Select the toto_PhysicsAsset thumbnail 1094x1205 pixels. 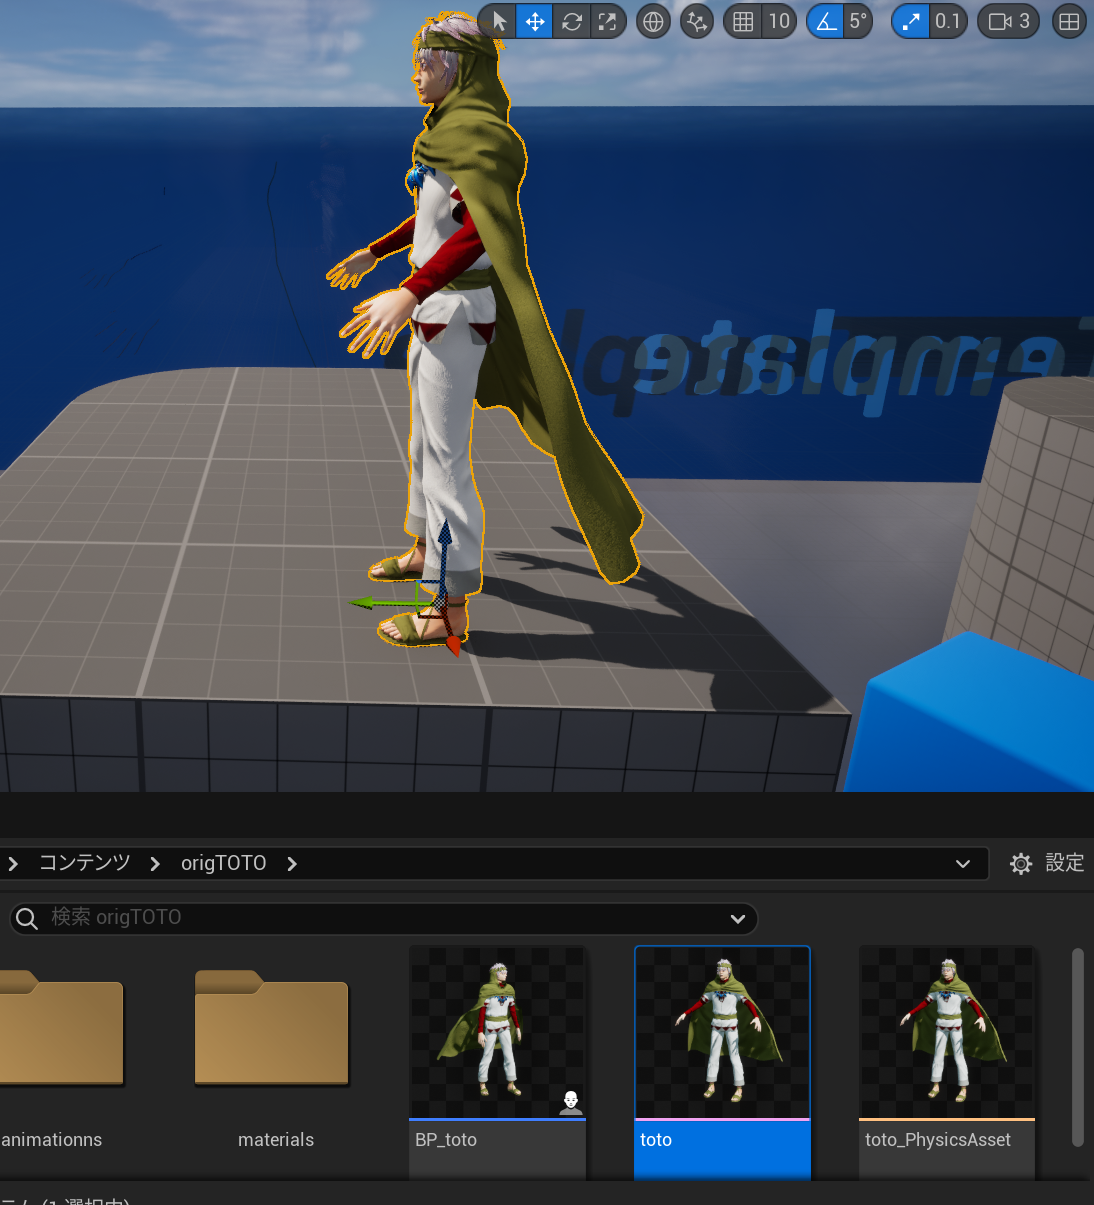947,1033
